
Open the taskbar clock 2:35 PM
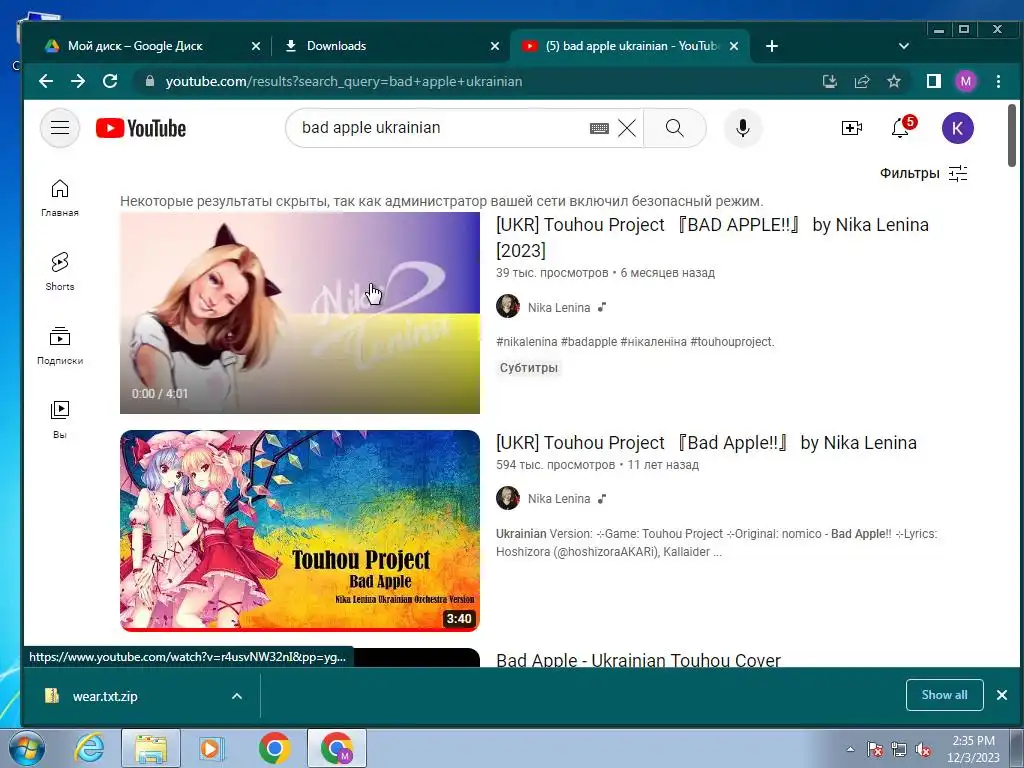point(973,749)
